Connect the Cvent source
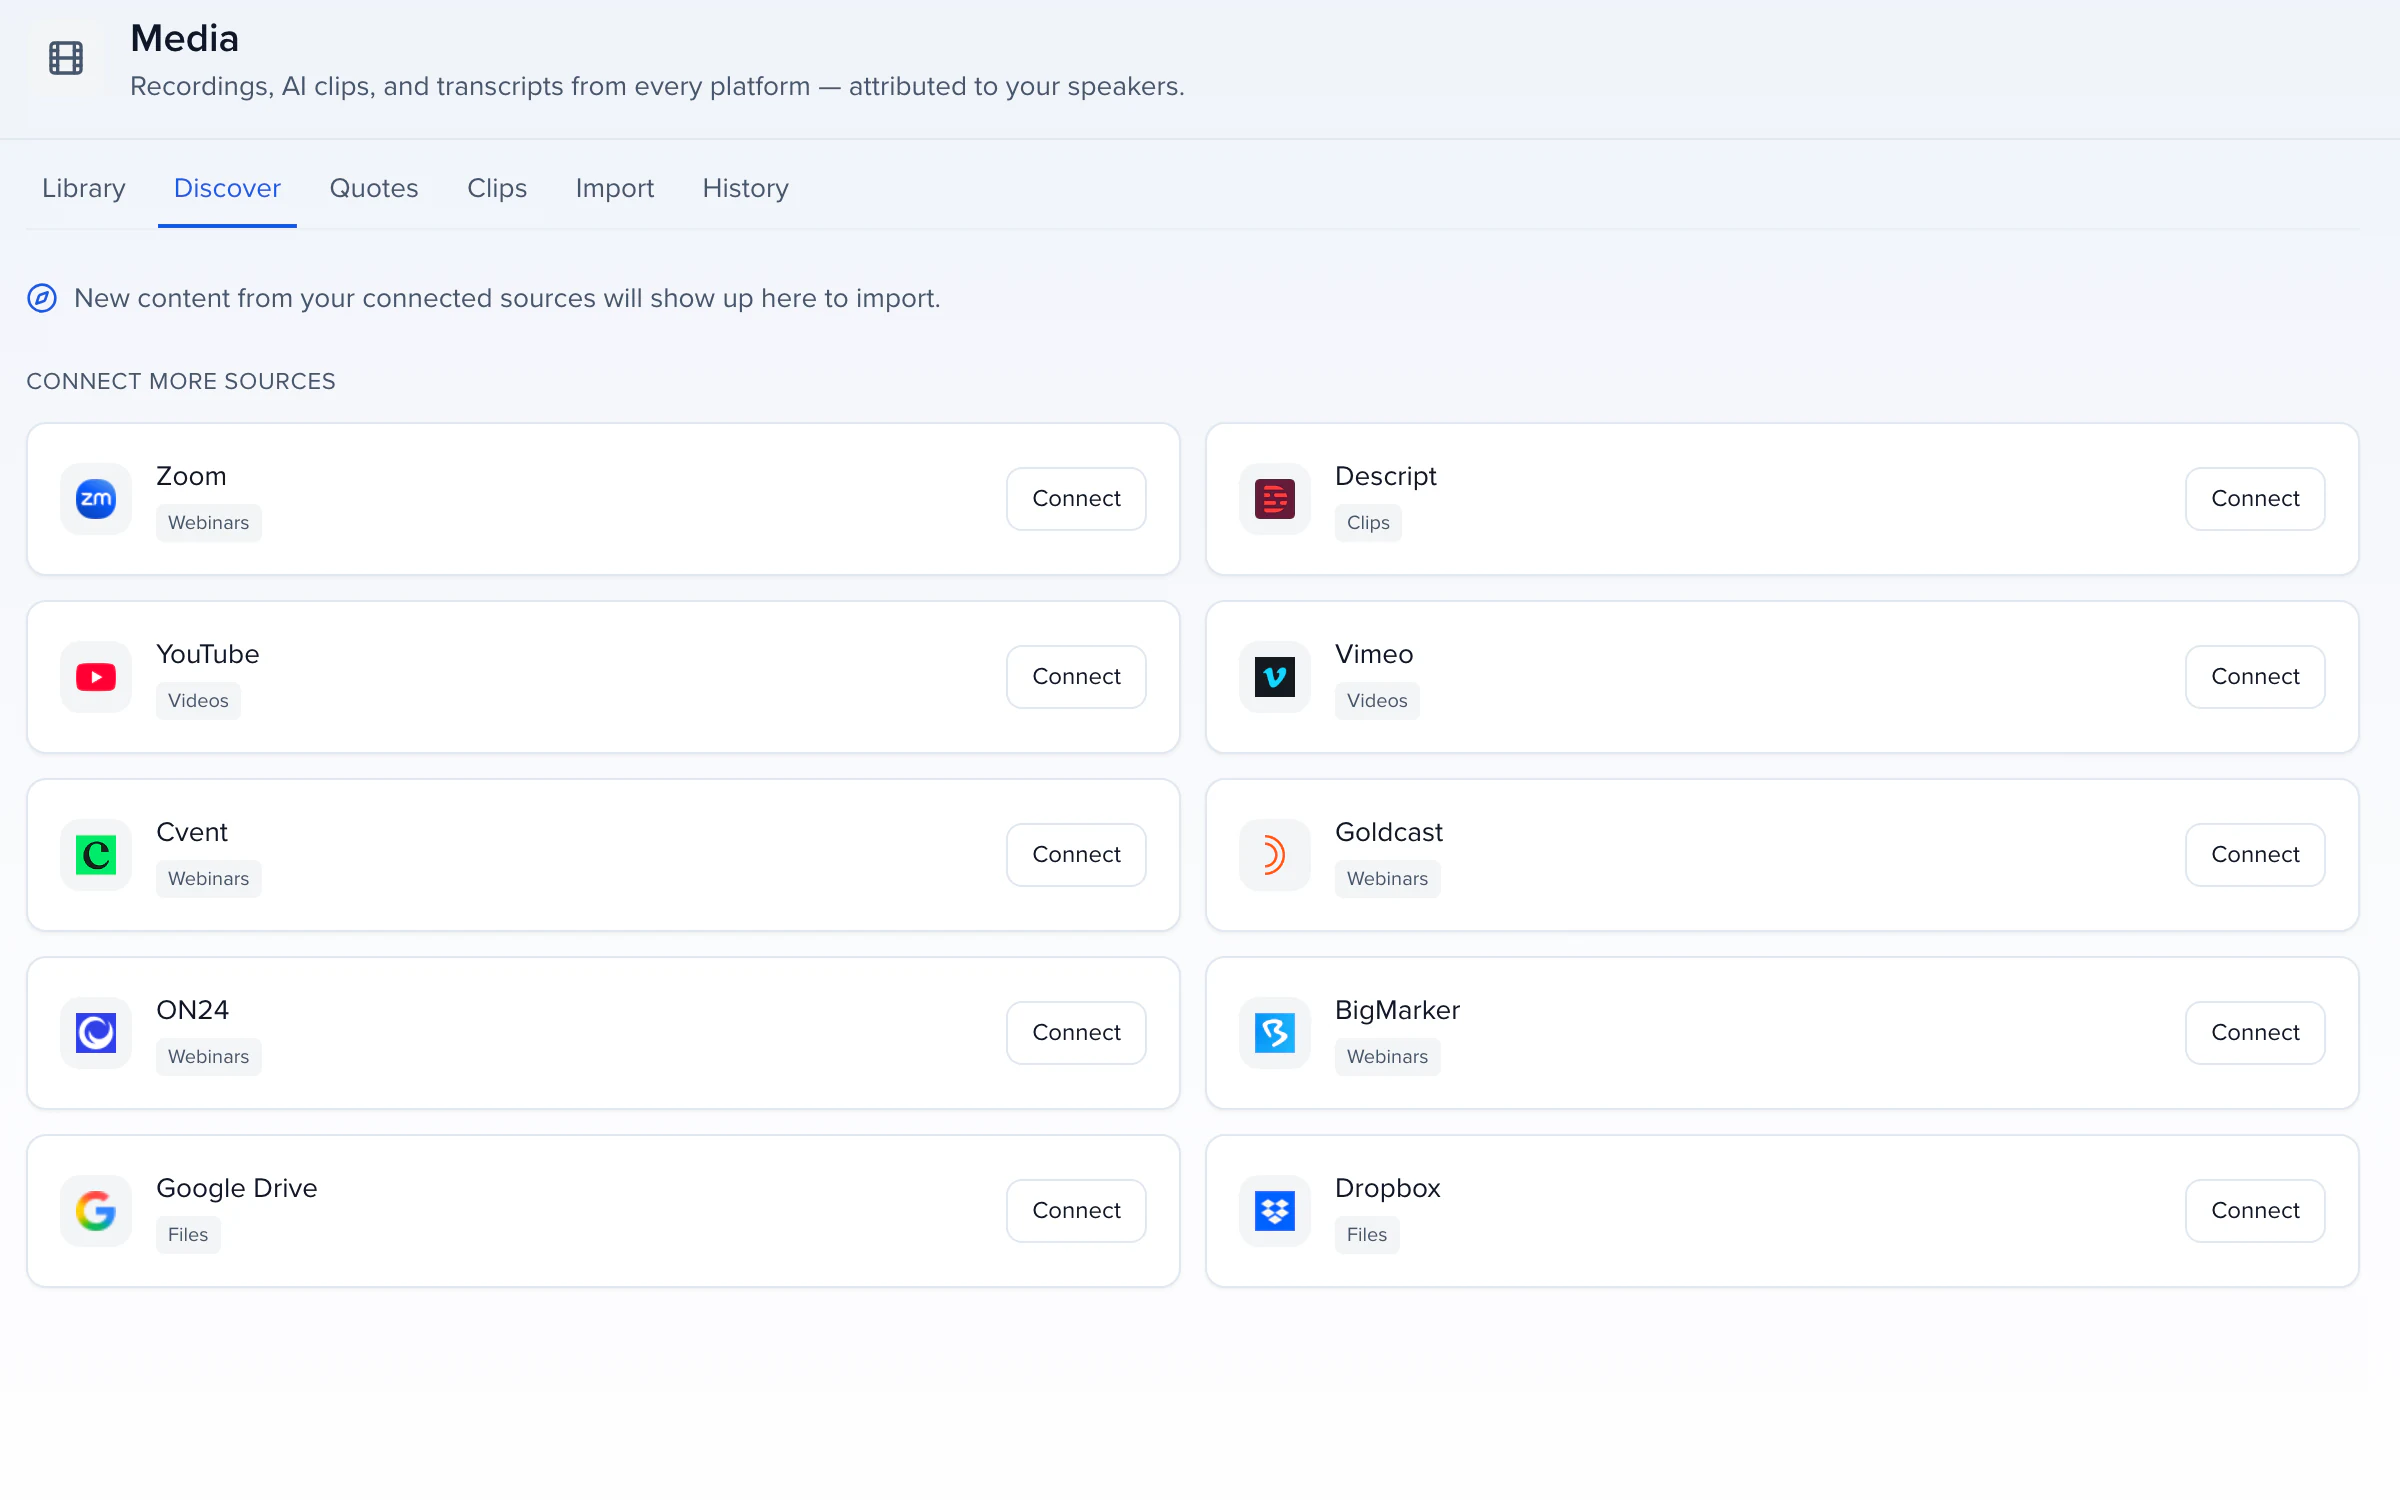This screenshot has width=2400, height=1500. pyautogui.click(x=1076, y=855)
